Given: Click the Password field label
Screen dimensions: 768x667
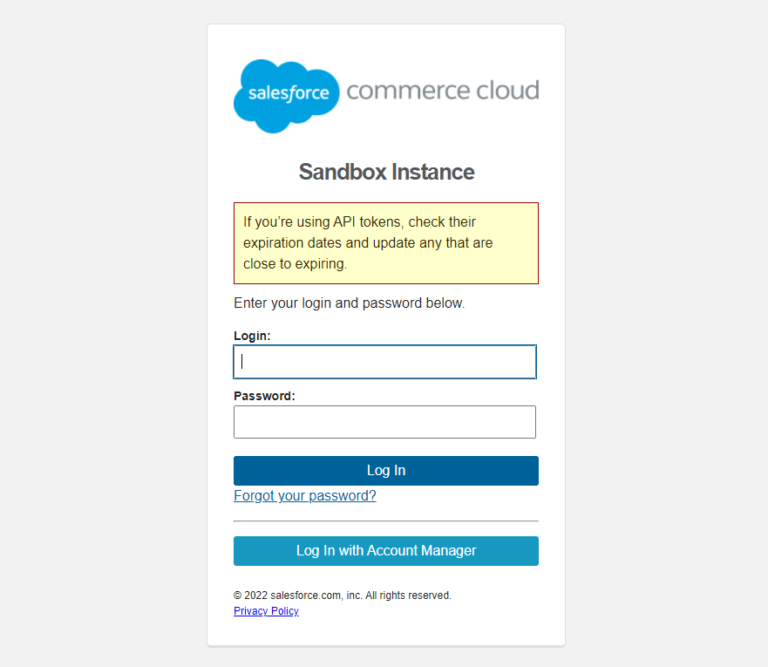Looking at the screenshot, I should coord(264,396).
